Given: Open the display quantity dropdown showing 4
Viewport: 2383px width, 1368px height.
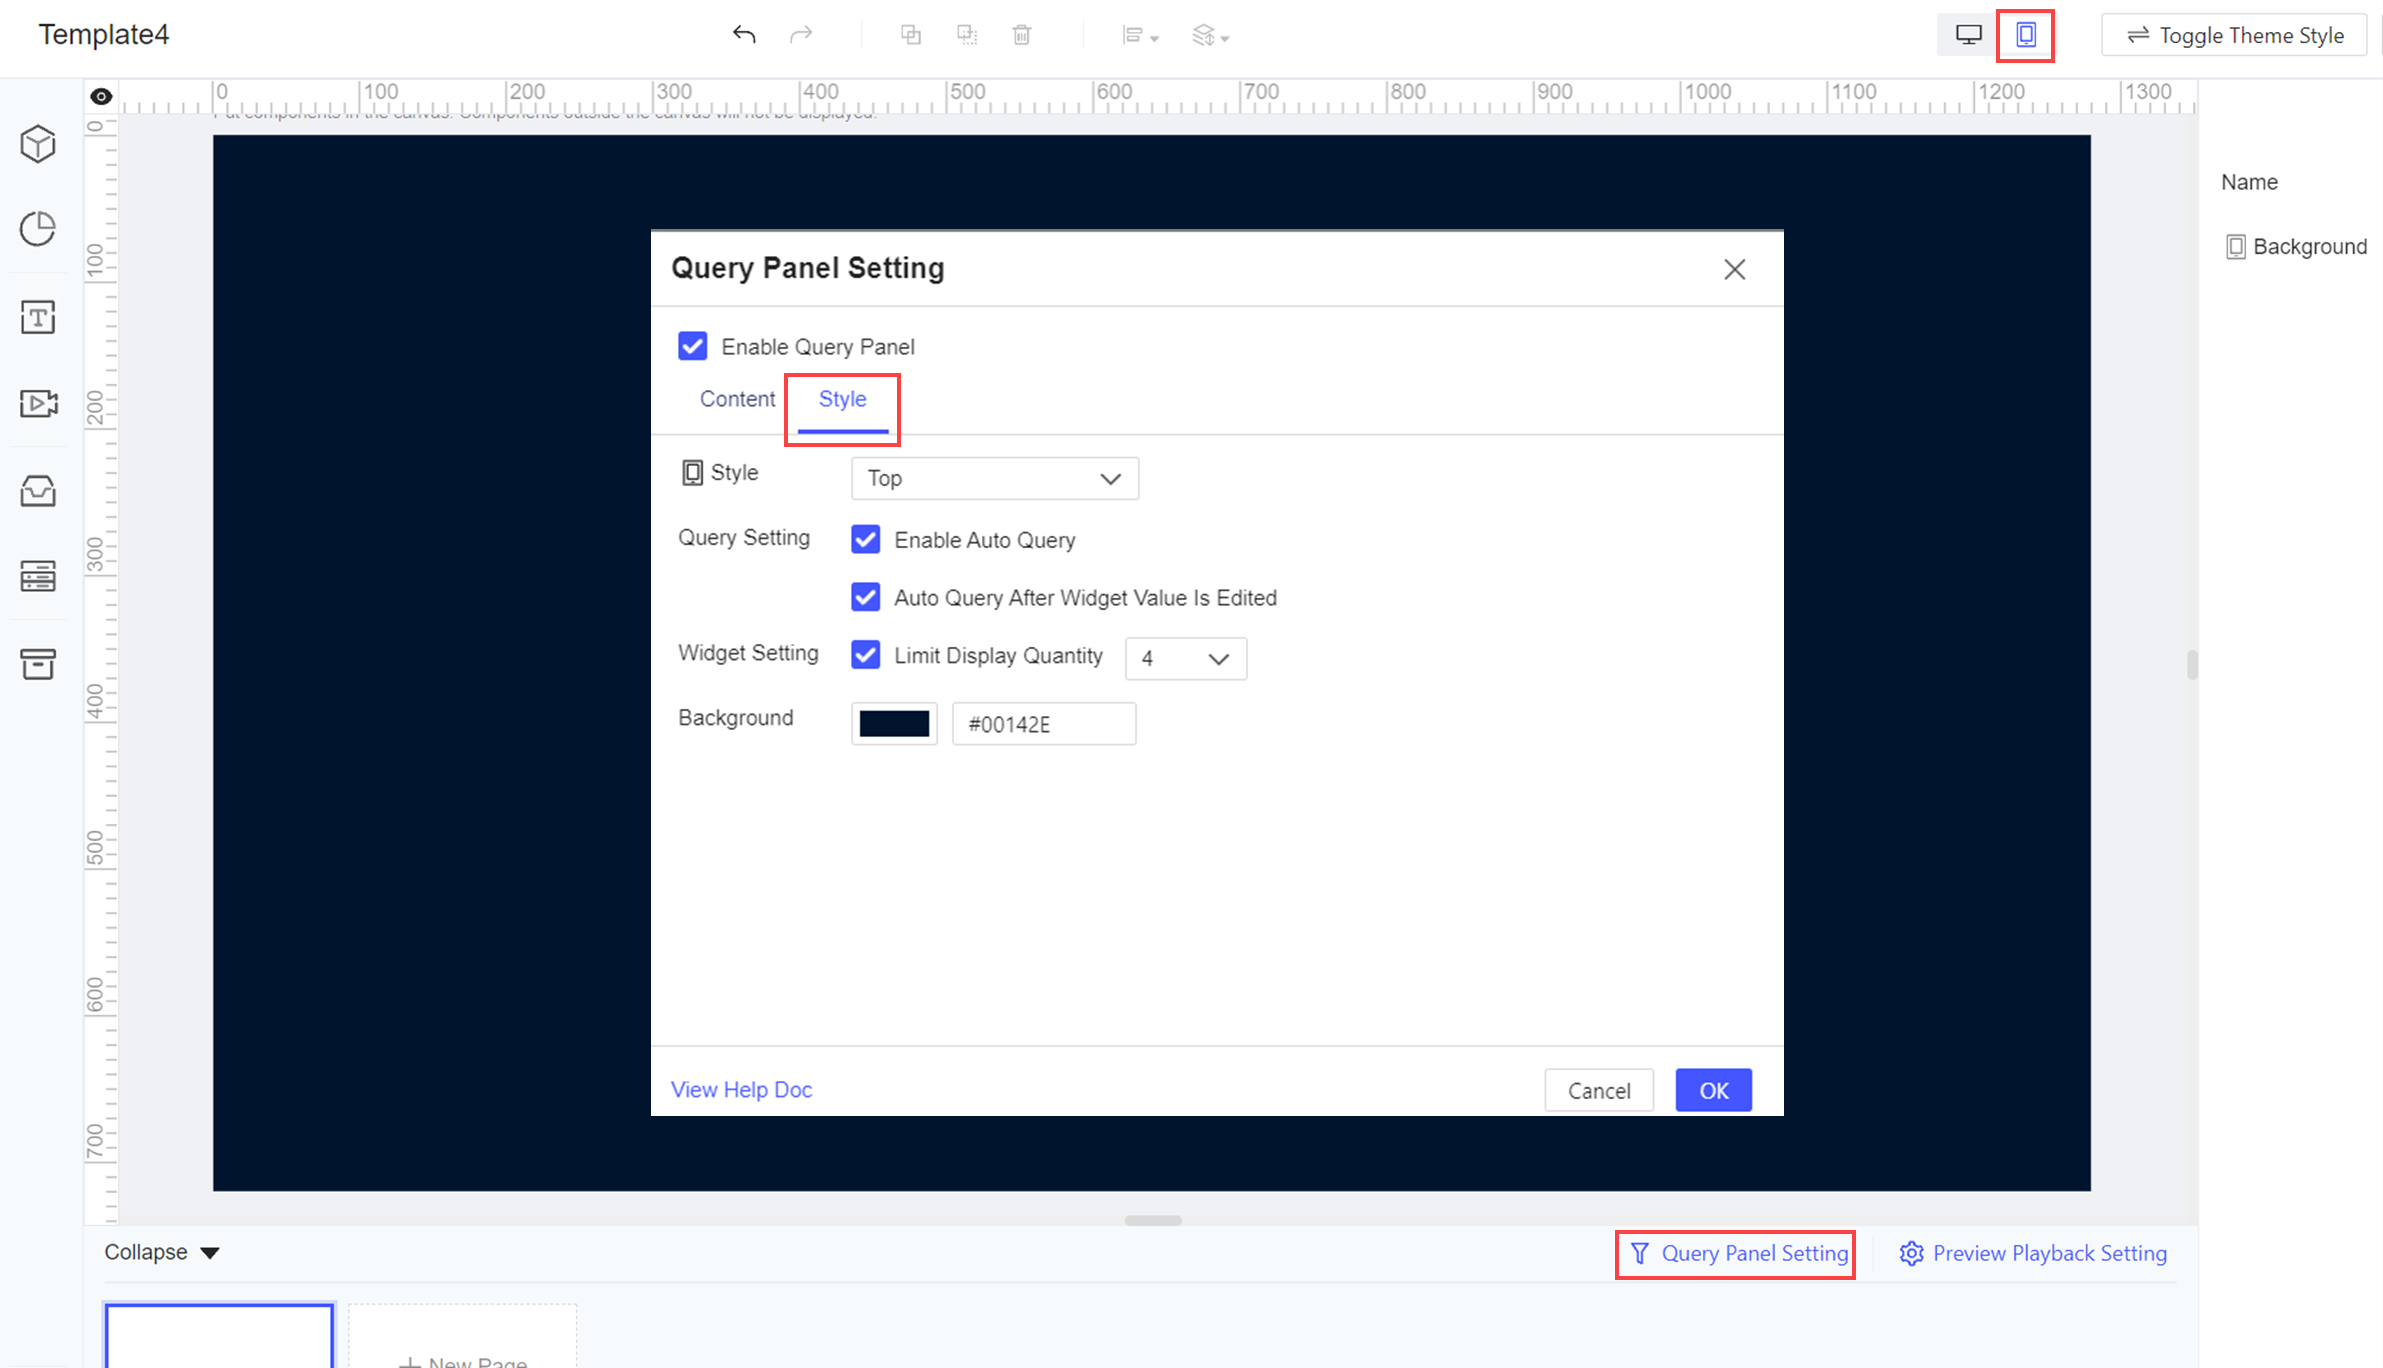Looking at the screenshot, I should 1185,659.
